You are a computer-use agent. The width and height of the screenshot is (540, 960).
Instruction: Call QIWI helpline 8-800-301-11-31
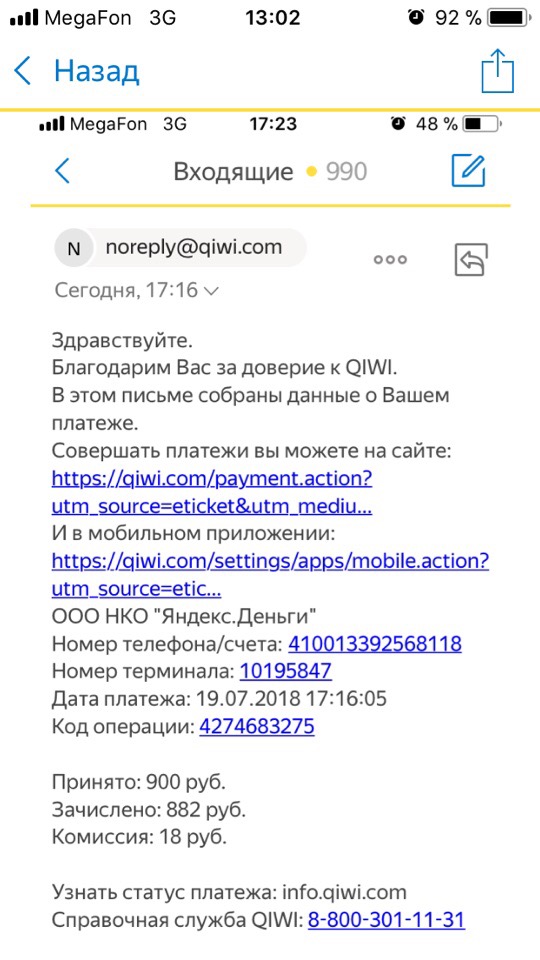(386, 920)
